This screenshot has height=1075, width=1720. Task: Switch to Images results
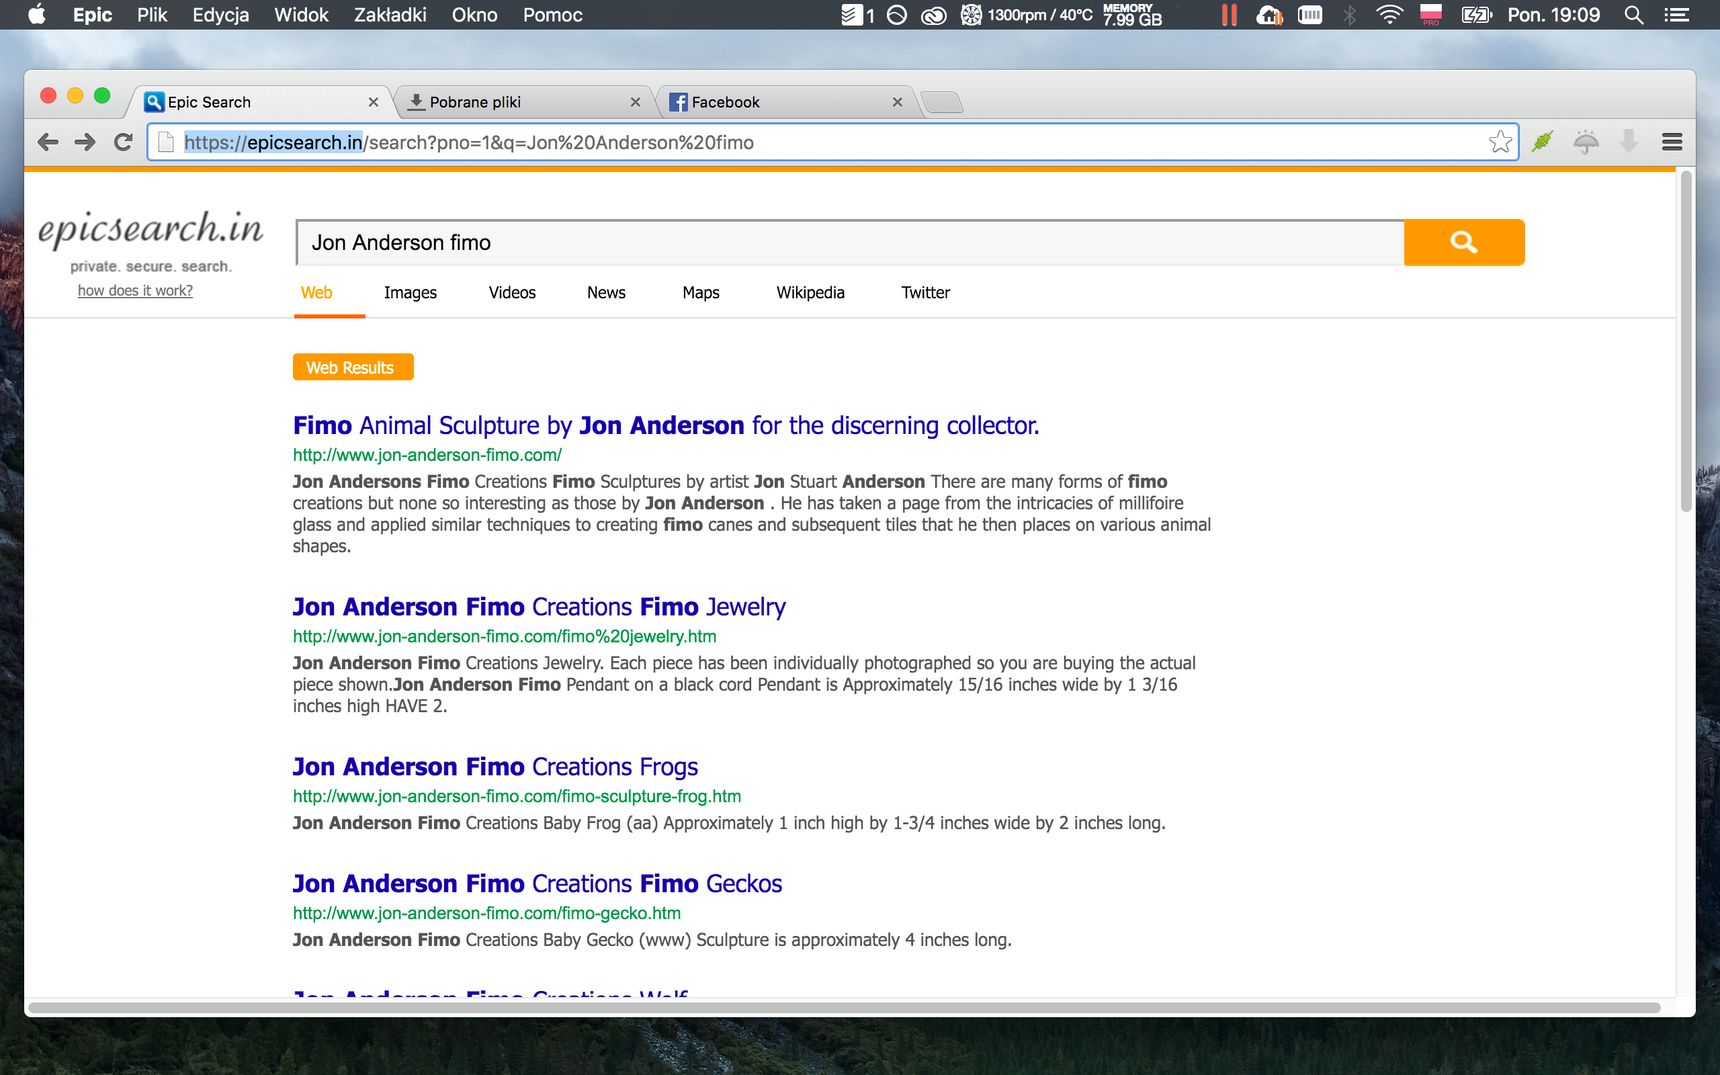(410, 292)
